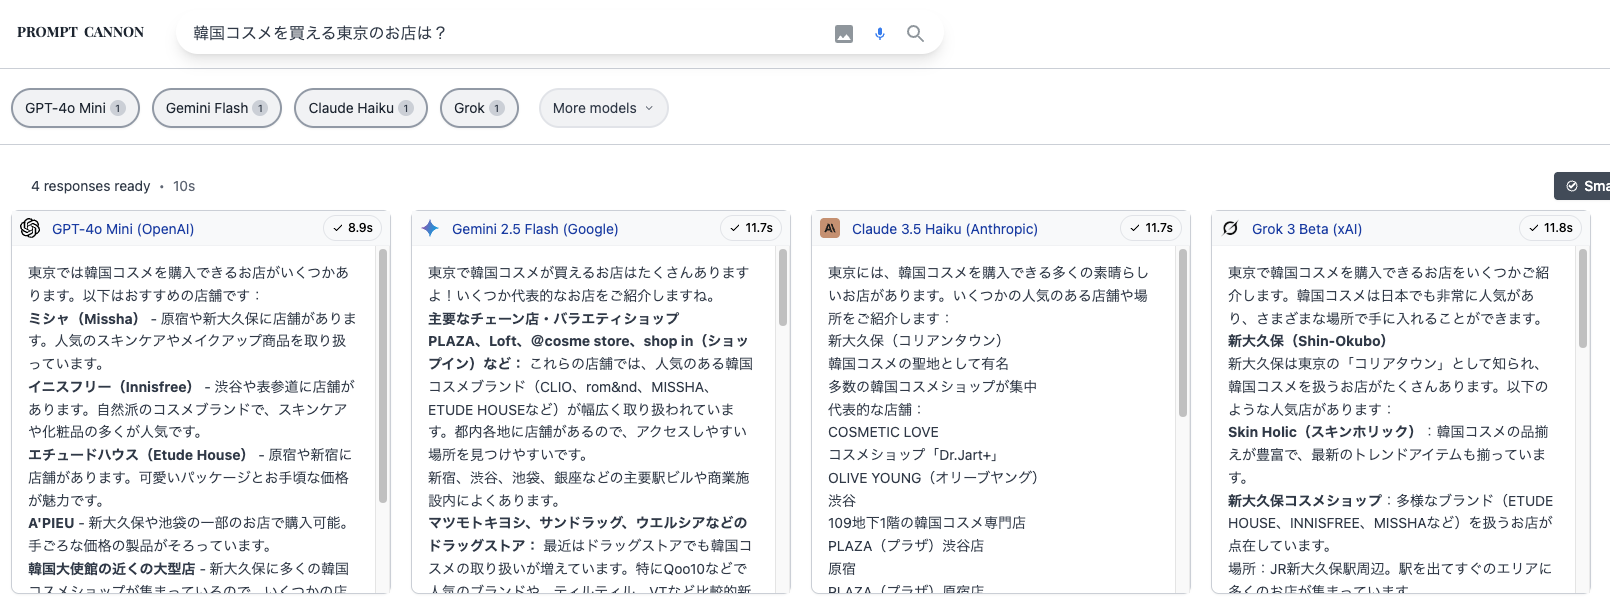Toggle the Grok model chip
The image size is (1610, 612).
tap(479, 108)
